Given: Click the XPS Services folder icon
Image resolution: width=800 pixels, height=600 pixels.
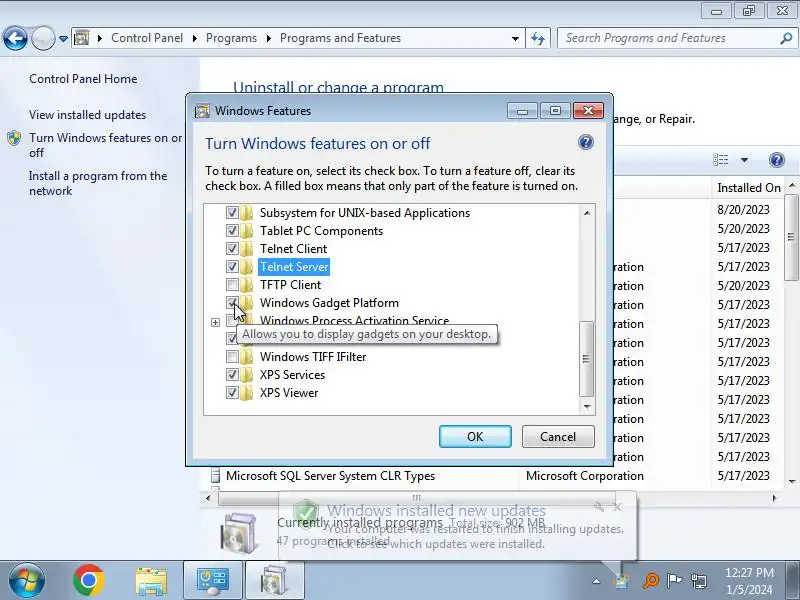Looking at the screenshot, I should tap(246, 375).
